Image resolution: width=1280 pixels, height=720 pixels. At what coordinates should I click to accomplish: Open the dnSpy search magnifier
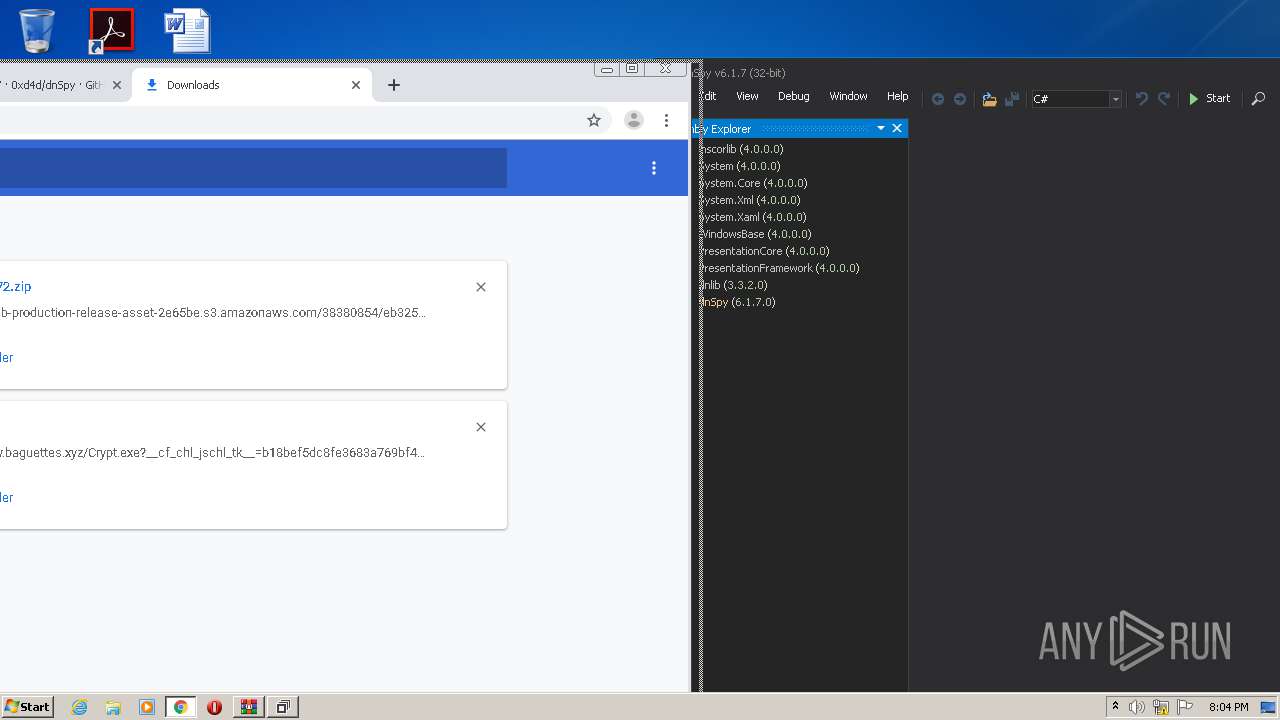coord(1259,99)
